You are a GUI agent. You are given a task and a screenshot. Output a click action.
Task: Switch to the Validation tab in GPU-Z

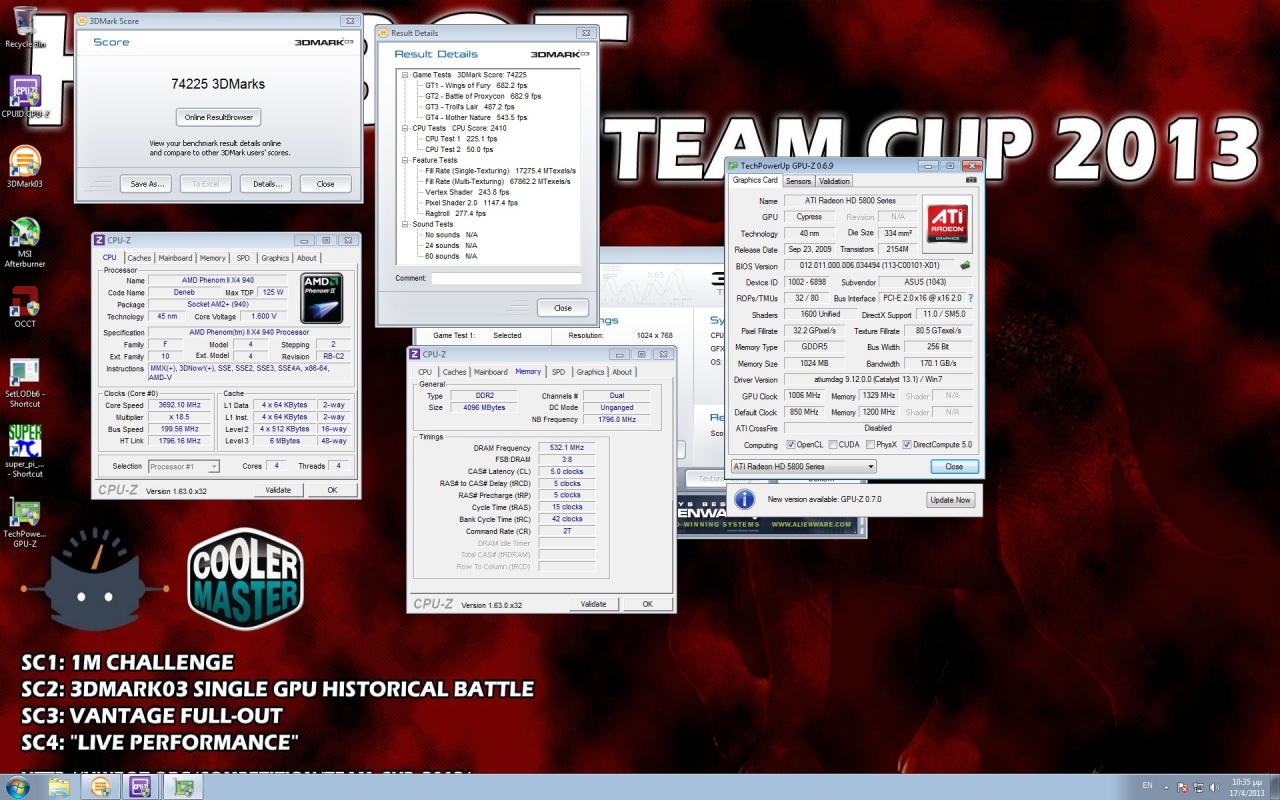tap(834, 181)
